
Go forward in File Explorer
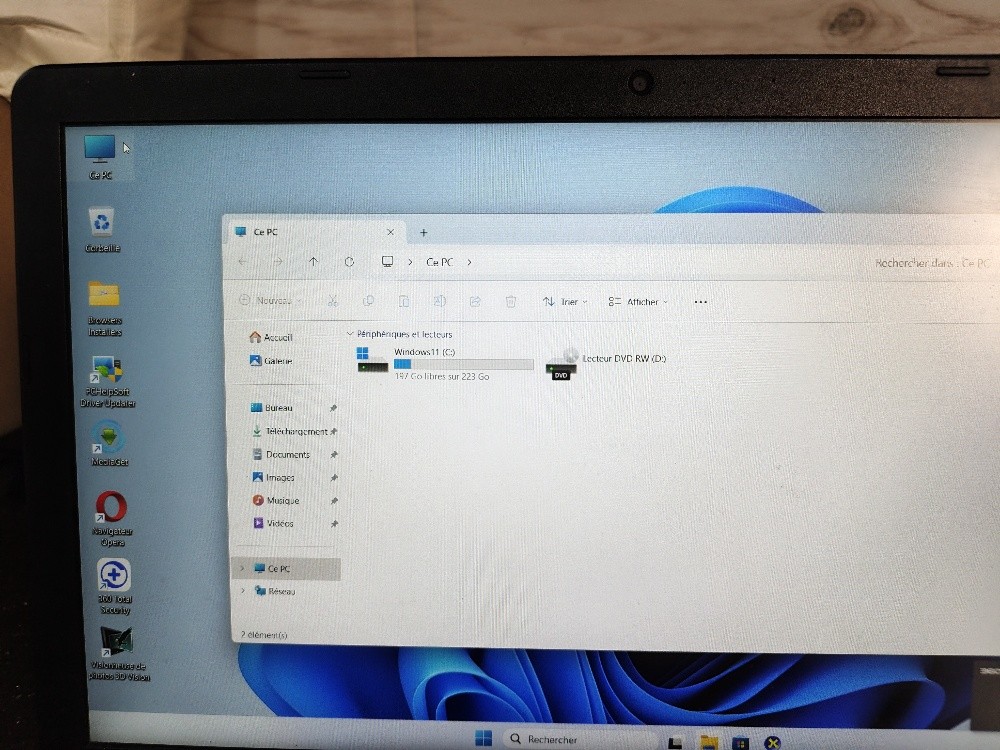click(x=277, y=261)
